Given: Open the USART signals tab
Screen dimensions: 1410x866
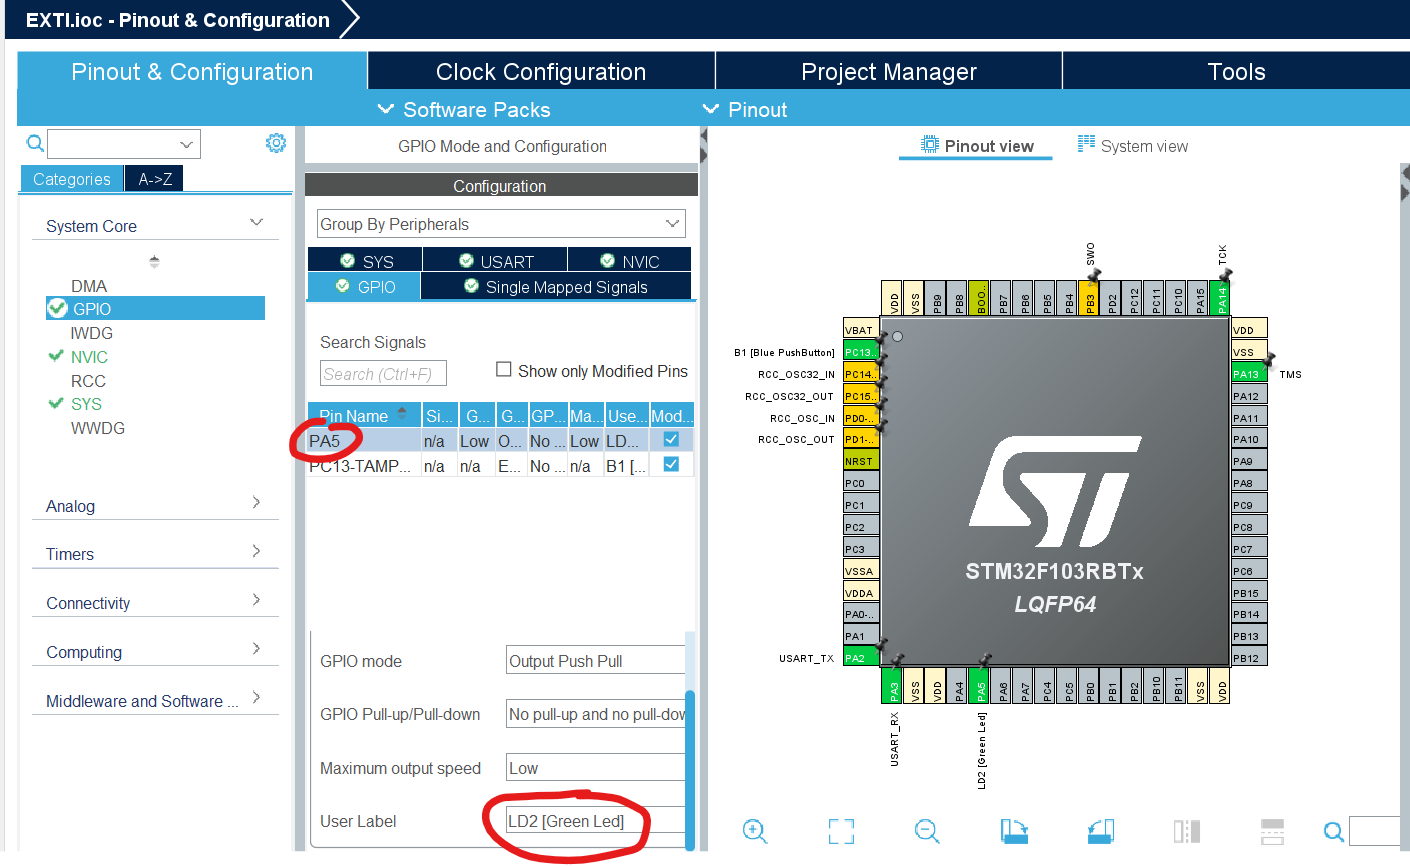Looking at the screenshot, I should [496, 261].
